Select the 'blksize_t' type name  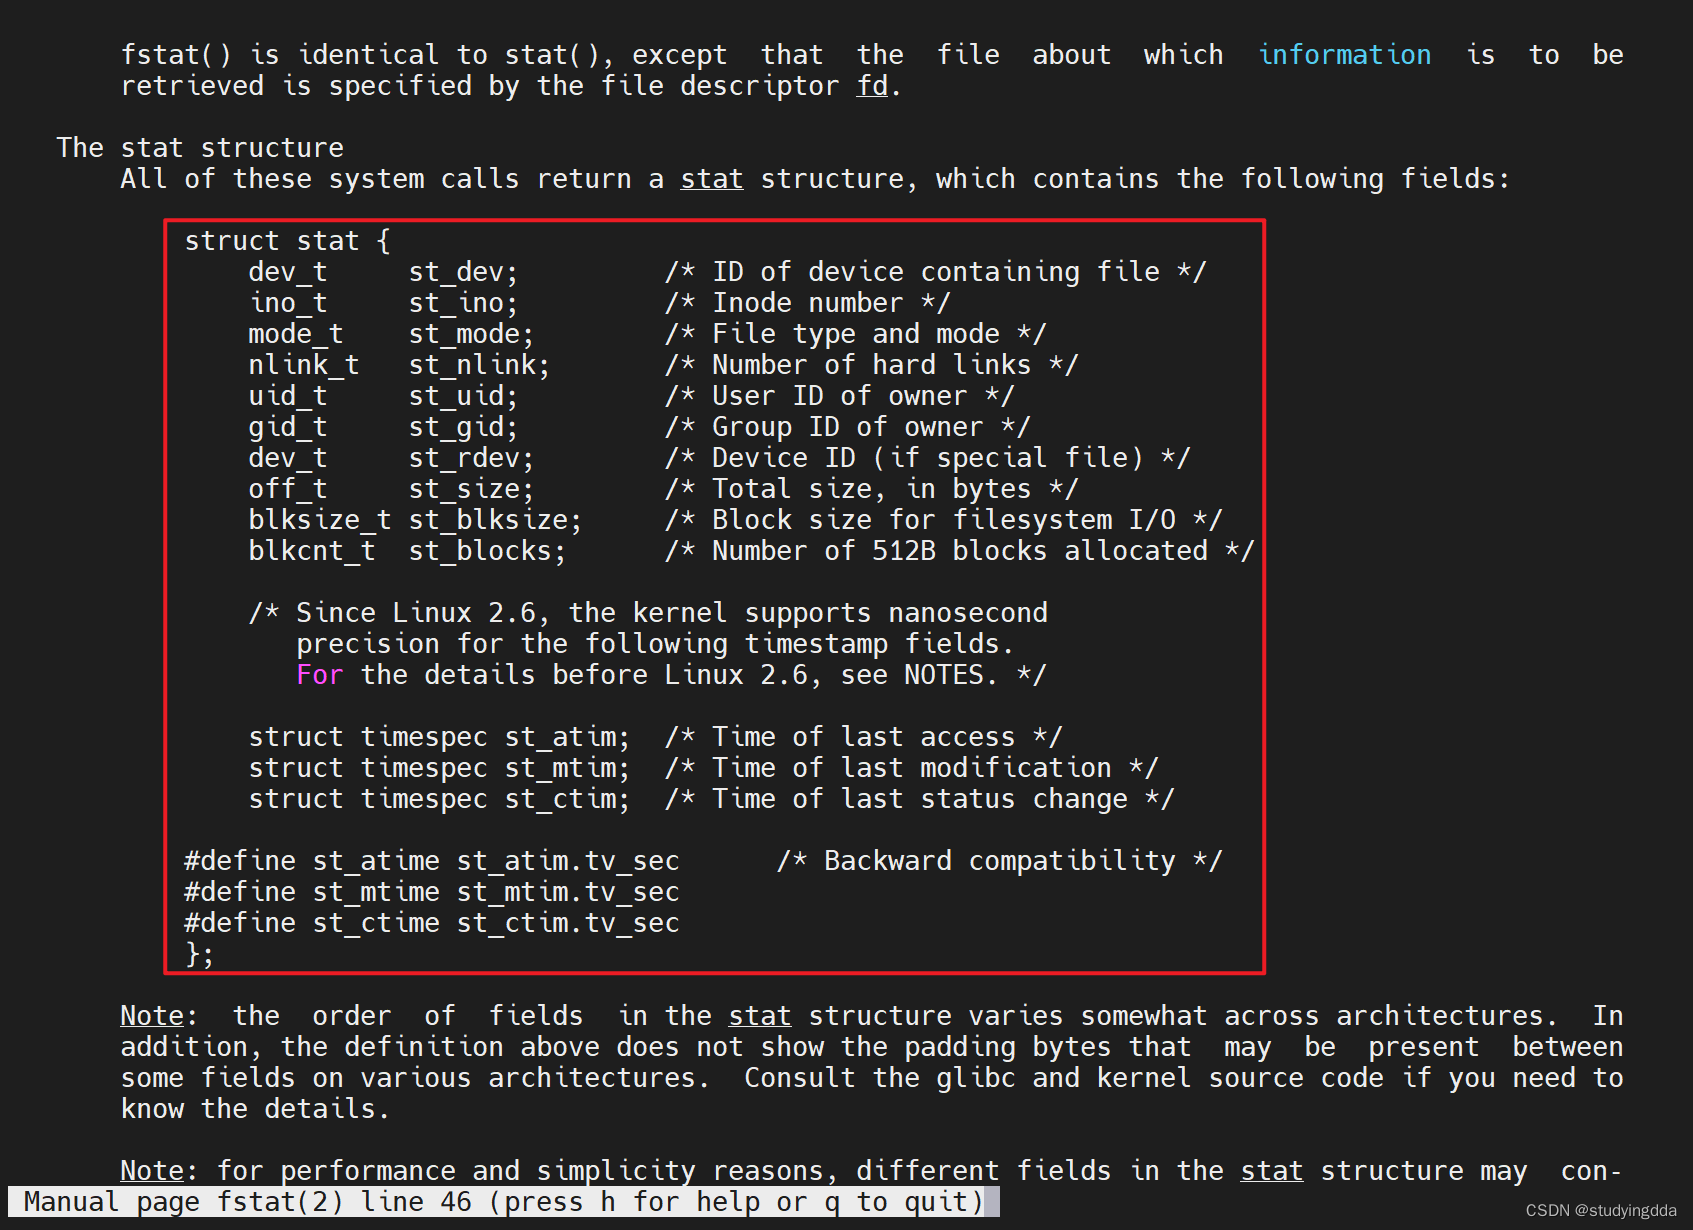click(320, 520)
